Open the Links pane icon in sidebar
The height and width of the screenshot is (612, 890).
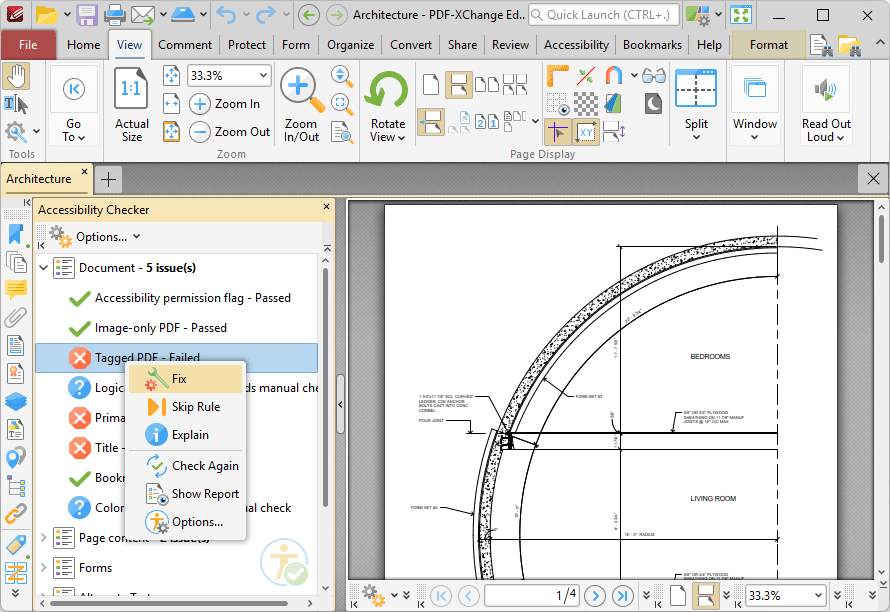[15, 514]
